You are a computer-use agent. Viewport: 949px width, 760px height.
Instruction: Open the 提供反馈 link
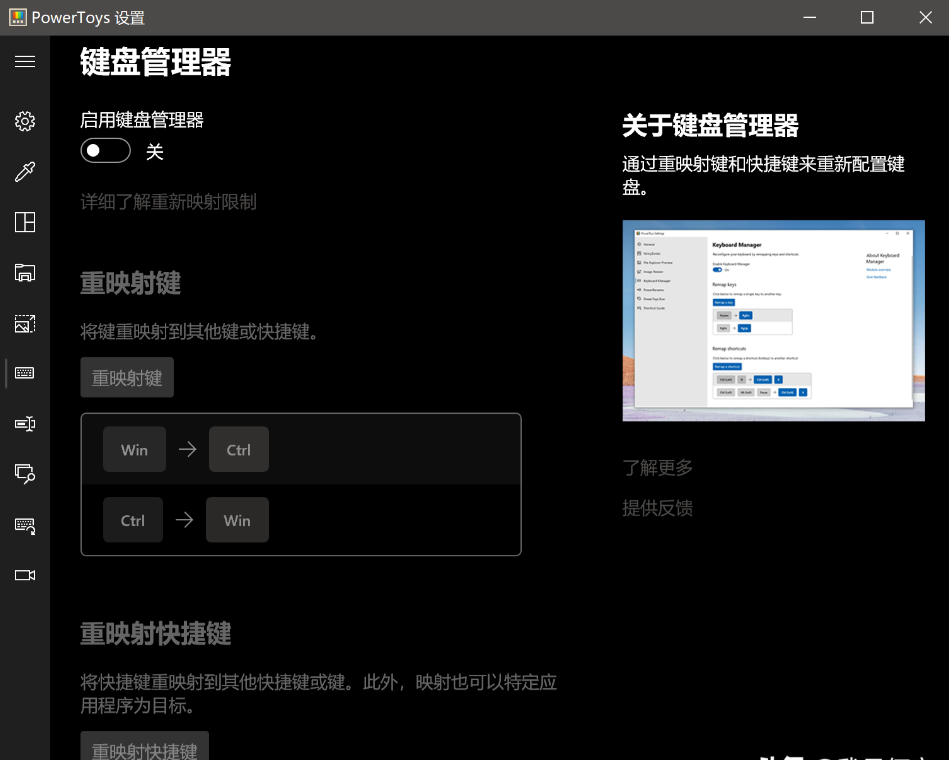click(657, 508)
